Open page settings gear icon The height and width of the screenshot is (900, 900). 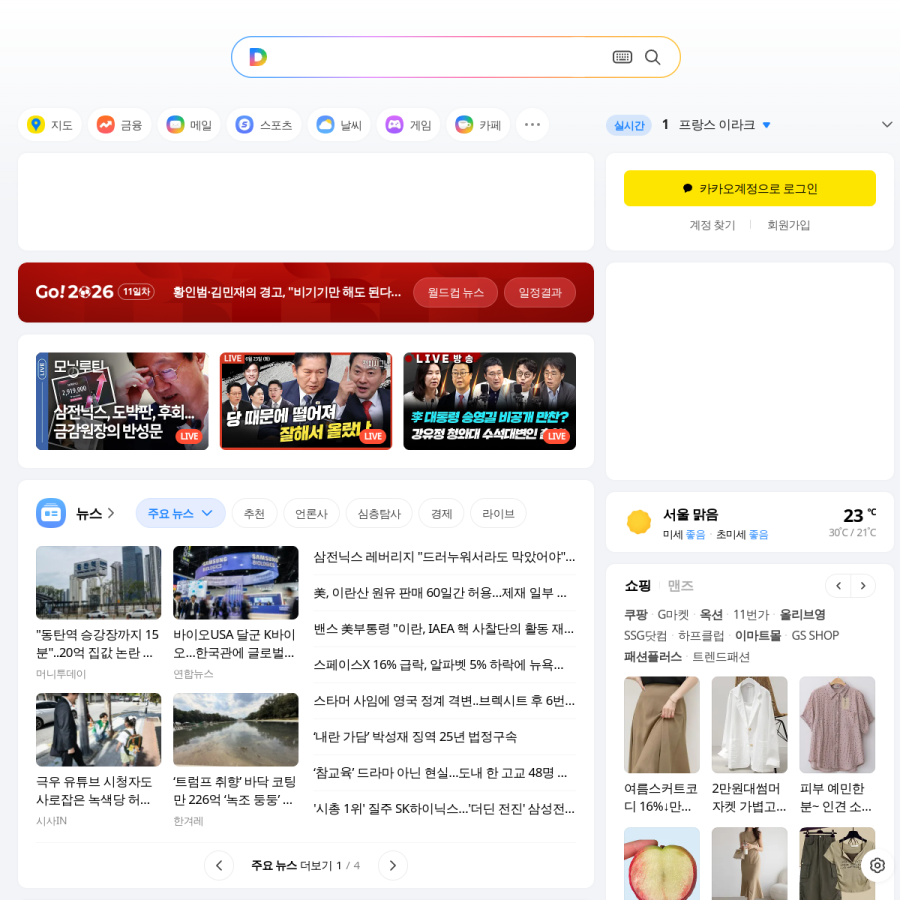(877, 865)
